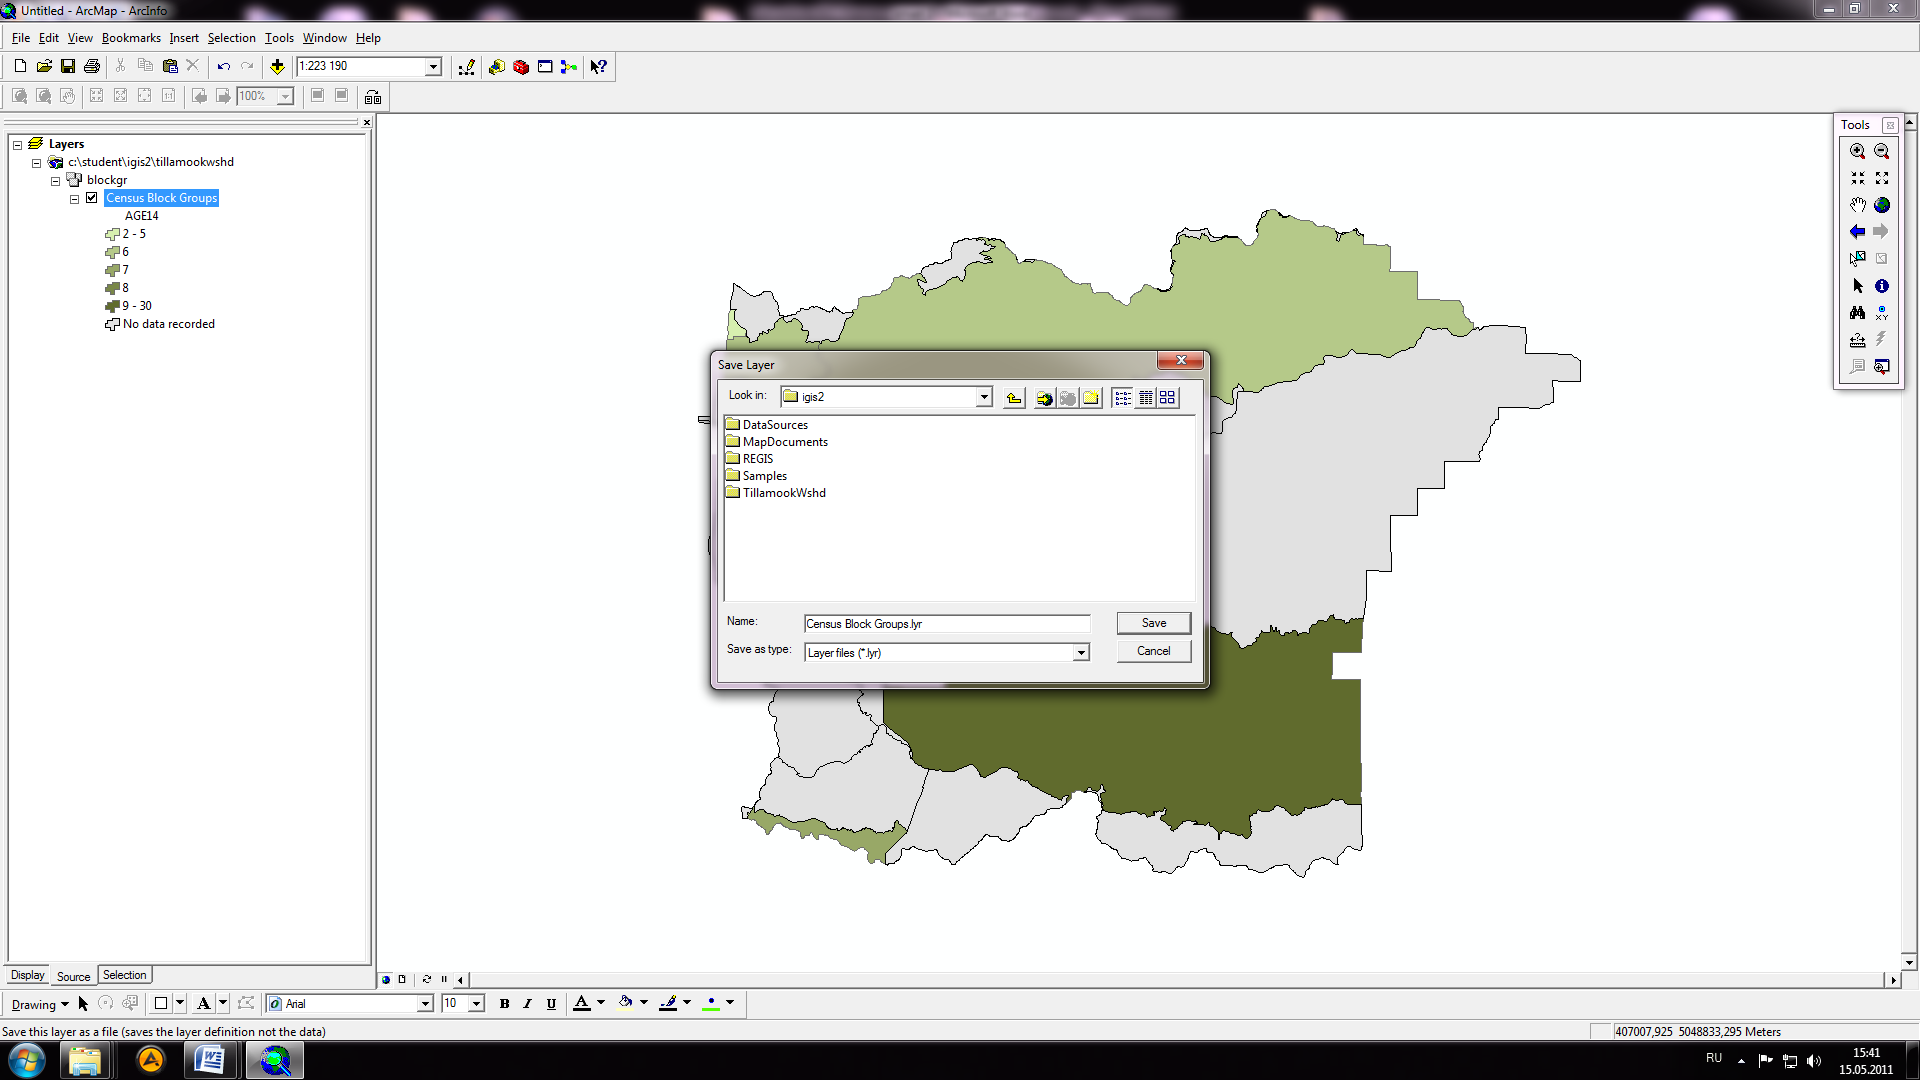Select the Zoom In tool in Tools palette

click(x=1857, y=151)
